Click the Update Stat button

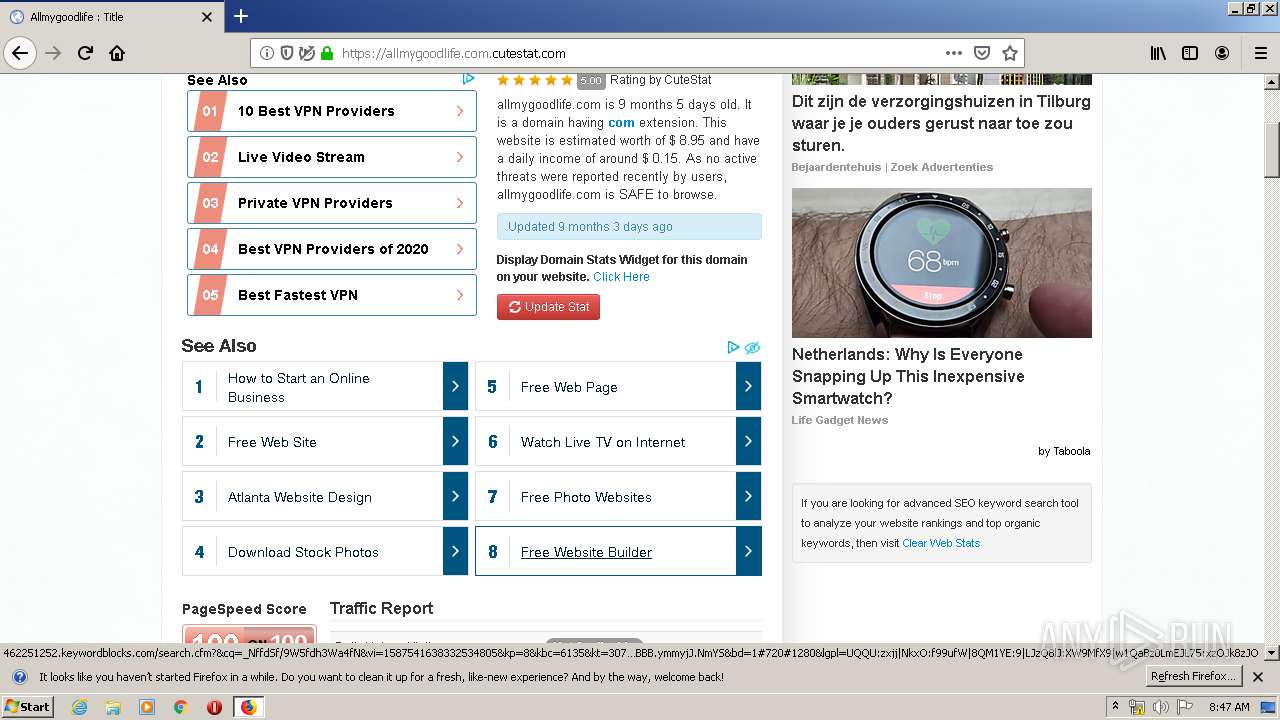(548, 307)
